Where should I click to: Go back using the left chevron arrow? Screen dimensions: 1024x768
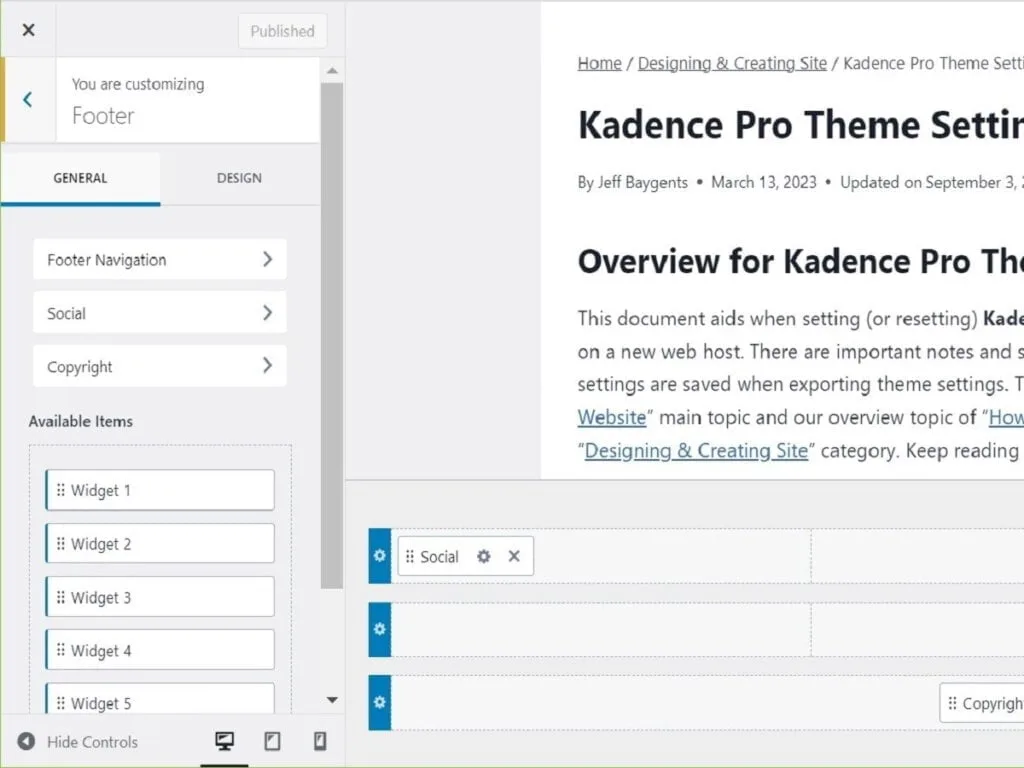tap(27, 99)
